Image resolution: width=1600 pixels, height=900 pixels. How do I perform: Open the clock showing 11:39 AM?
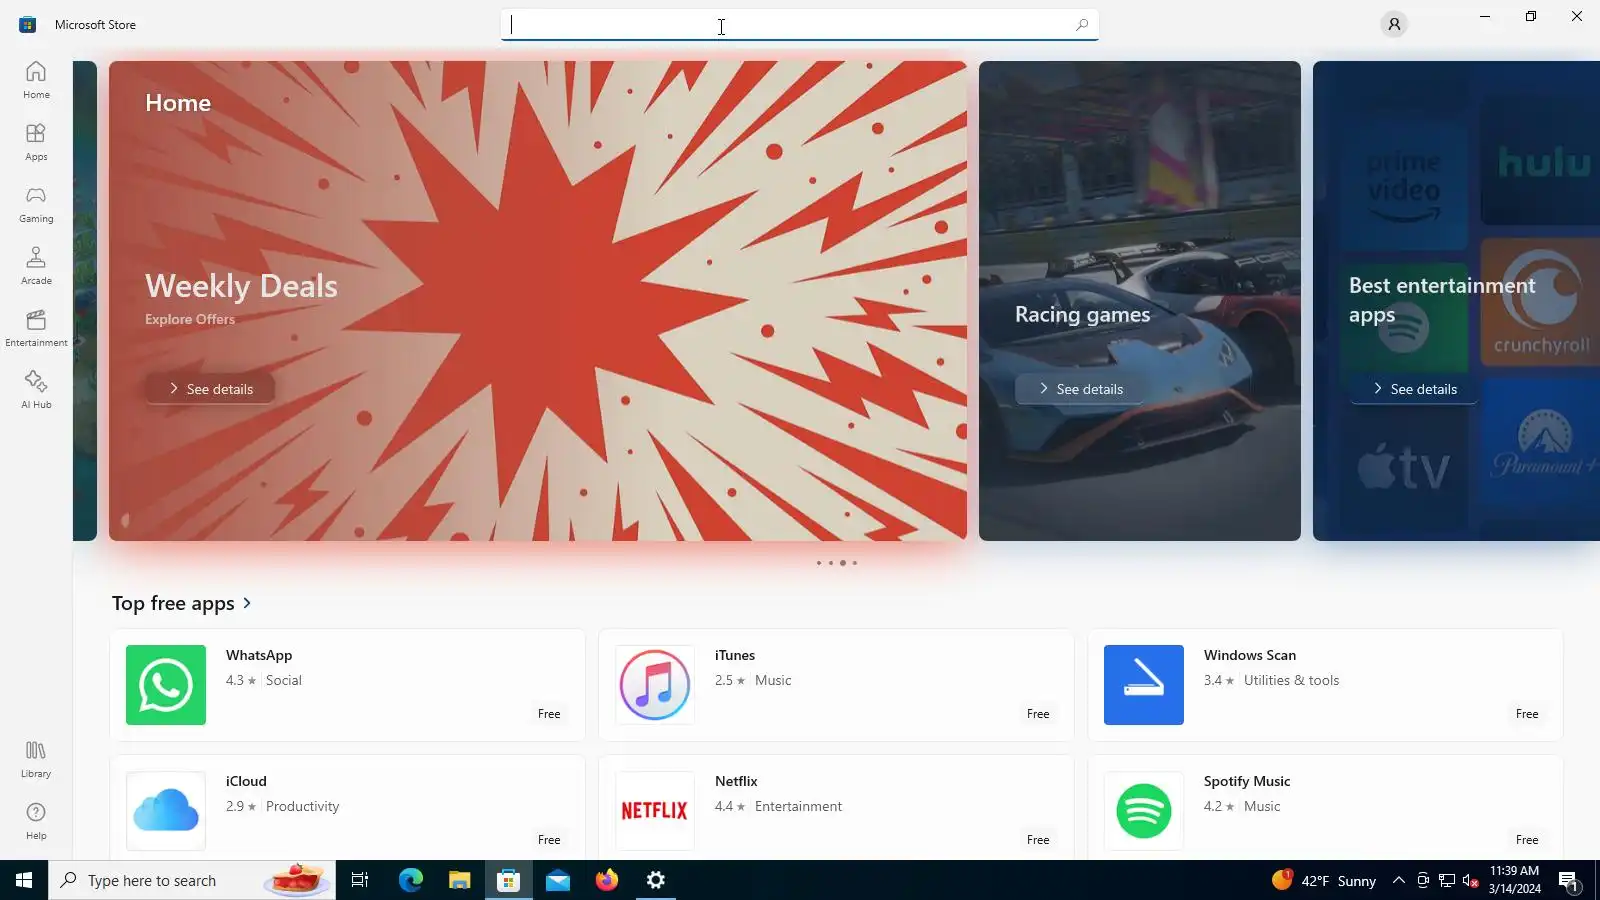click(1514, 880)
